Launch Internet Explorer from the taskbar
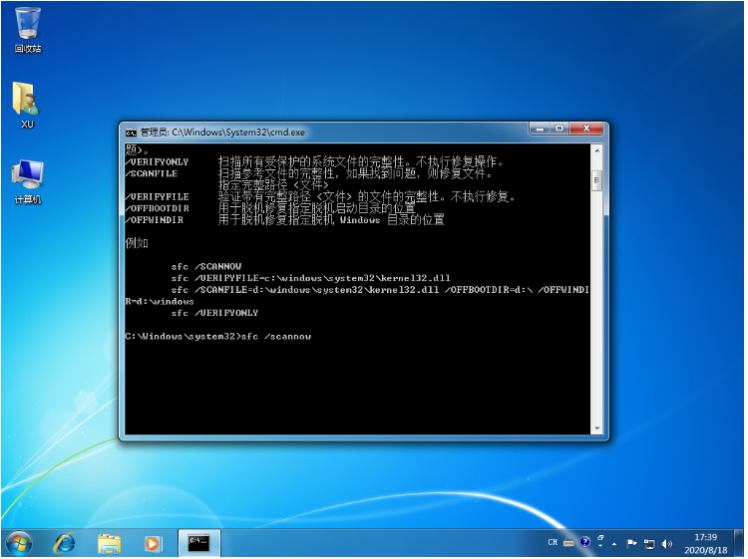This screenshot has width=748, height=559. [x=65, y=543]
